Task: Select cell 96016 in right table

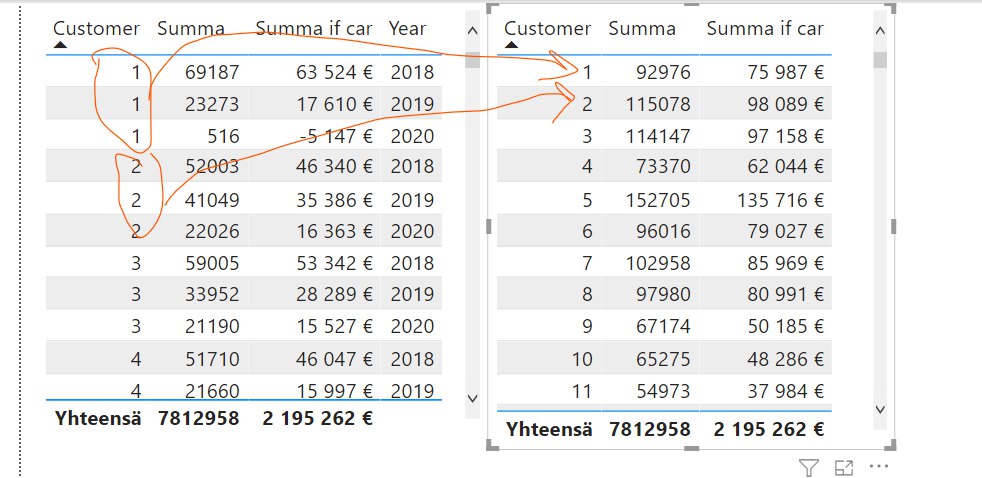Action: click(x=663, y=231)
